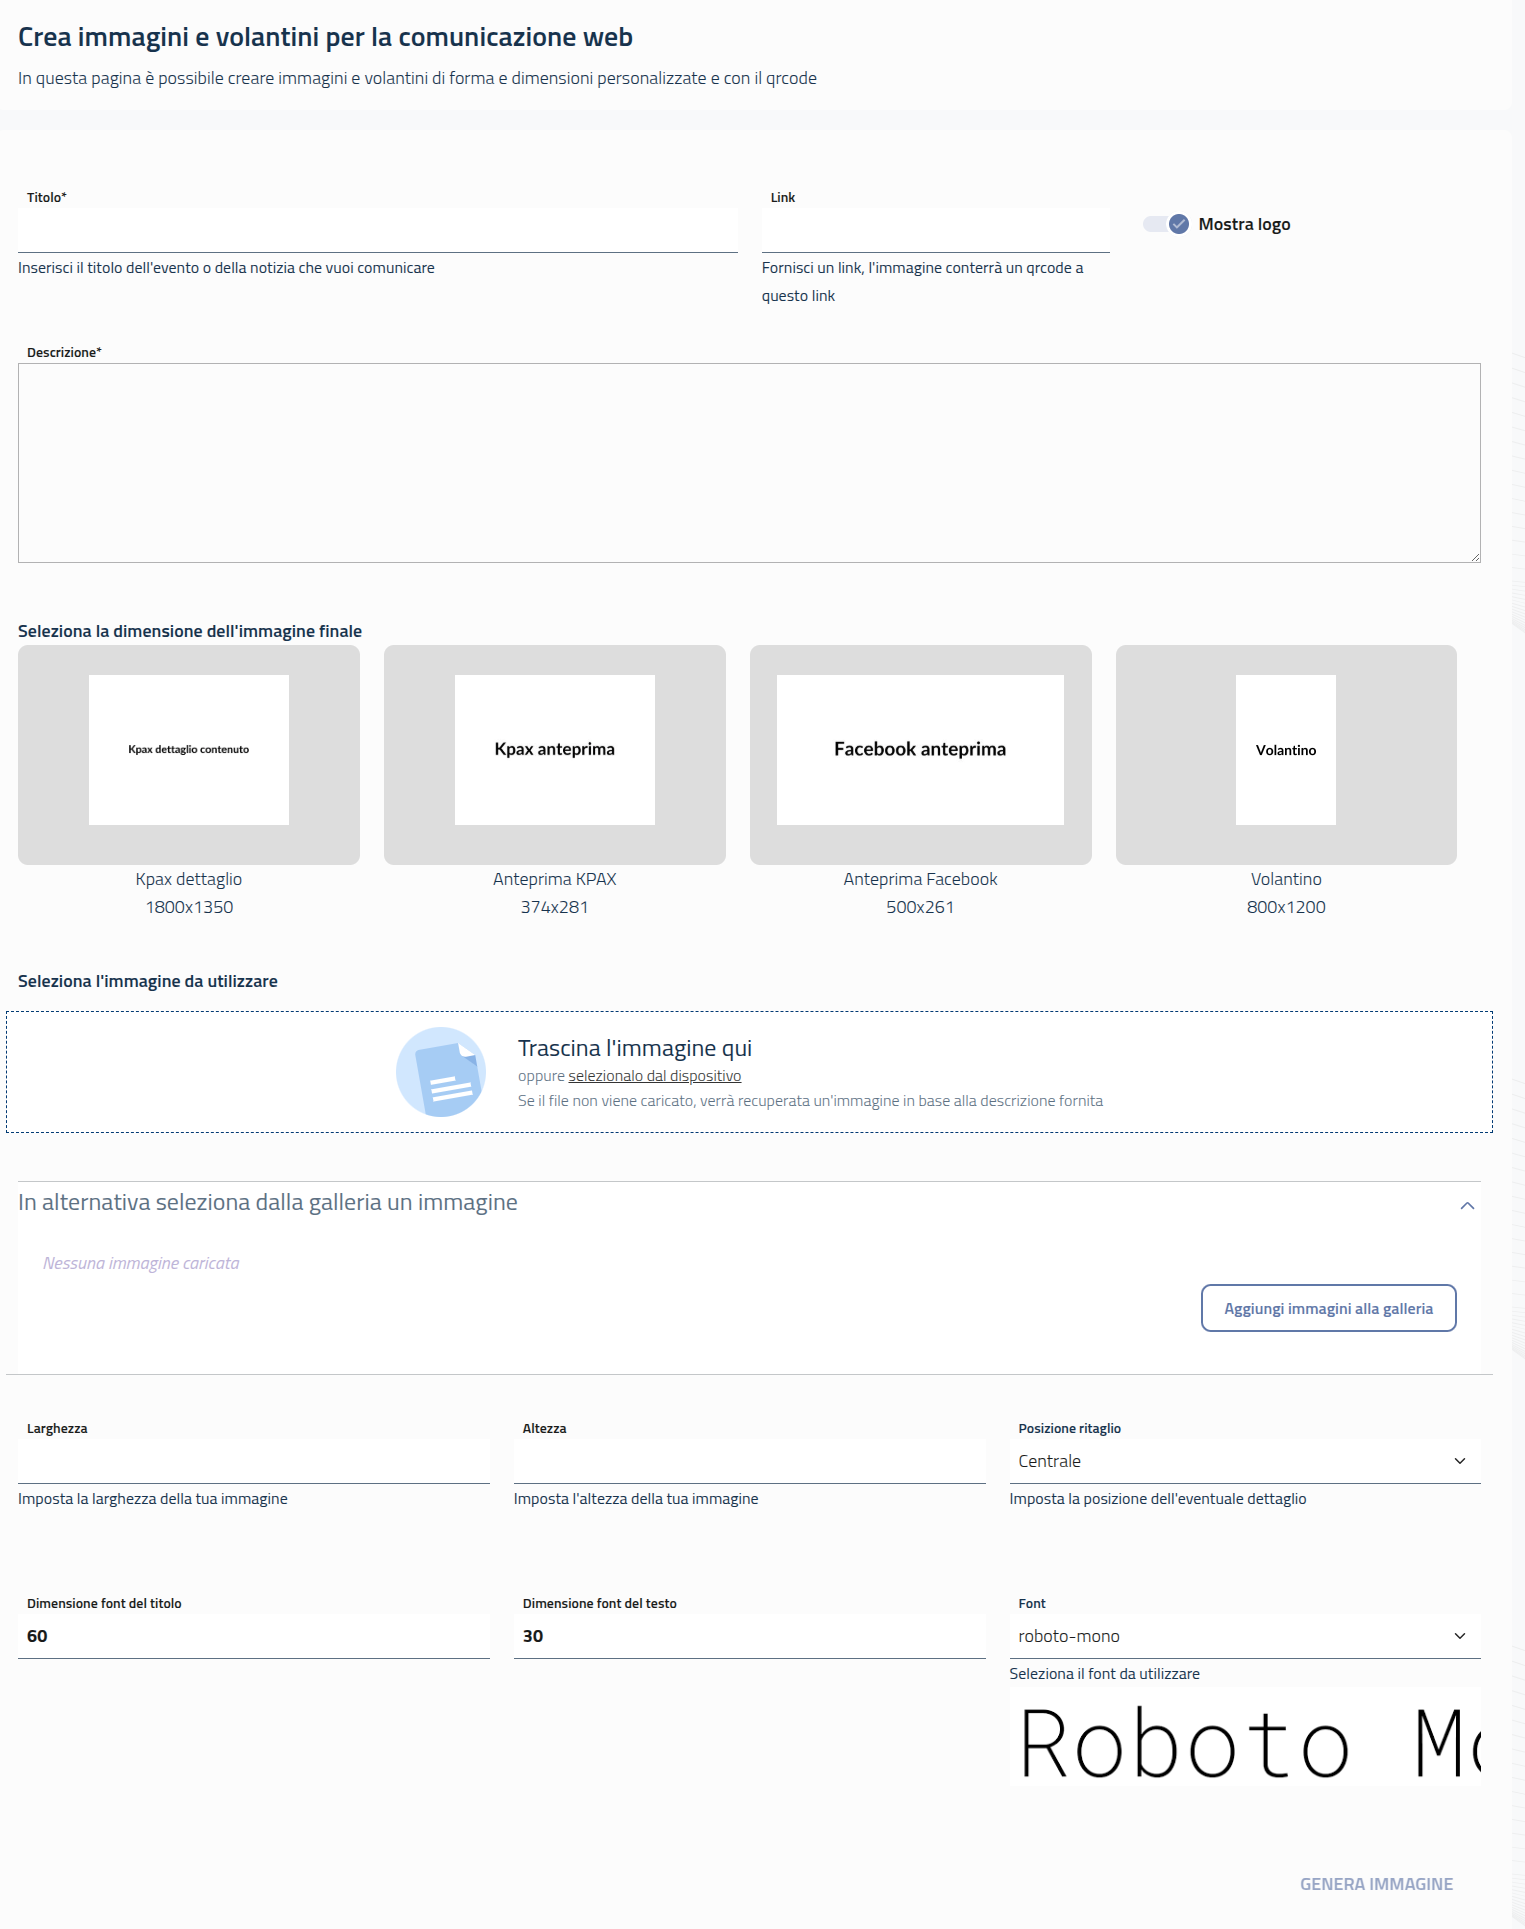Click the GENERA IMMAGINE button
1525x1929 pixels.
pyautogui.click(x=1376, y=1884)
